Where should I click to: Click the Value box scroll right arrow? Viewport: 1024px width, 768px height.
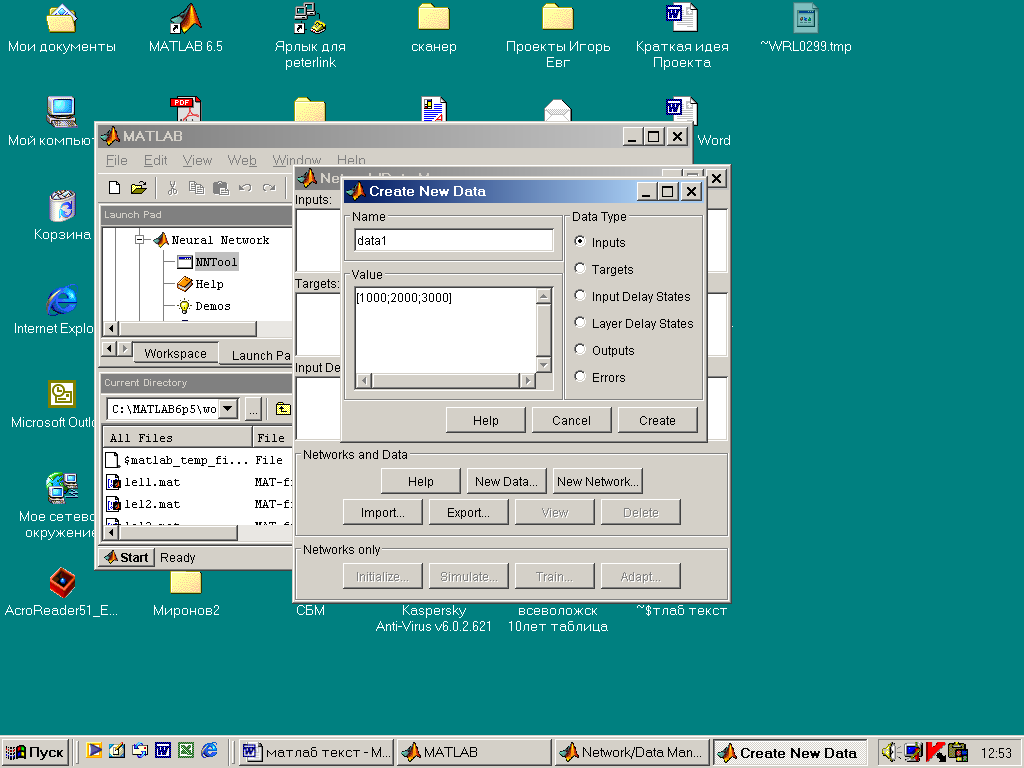(528, 380)
